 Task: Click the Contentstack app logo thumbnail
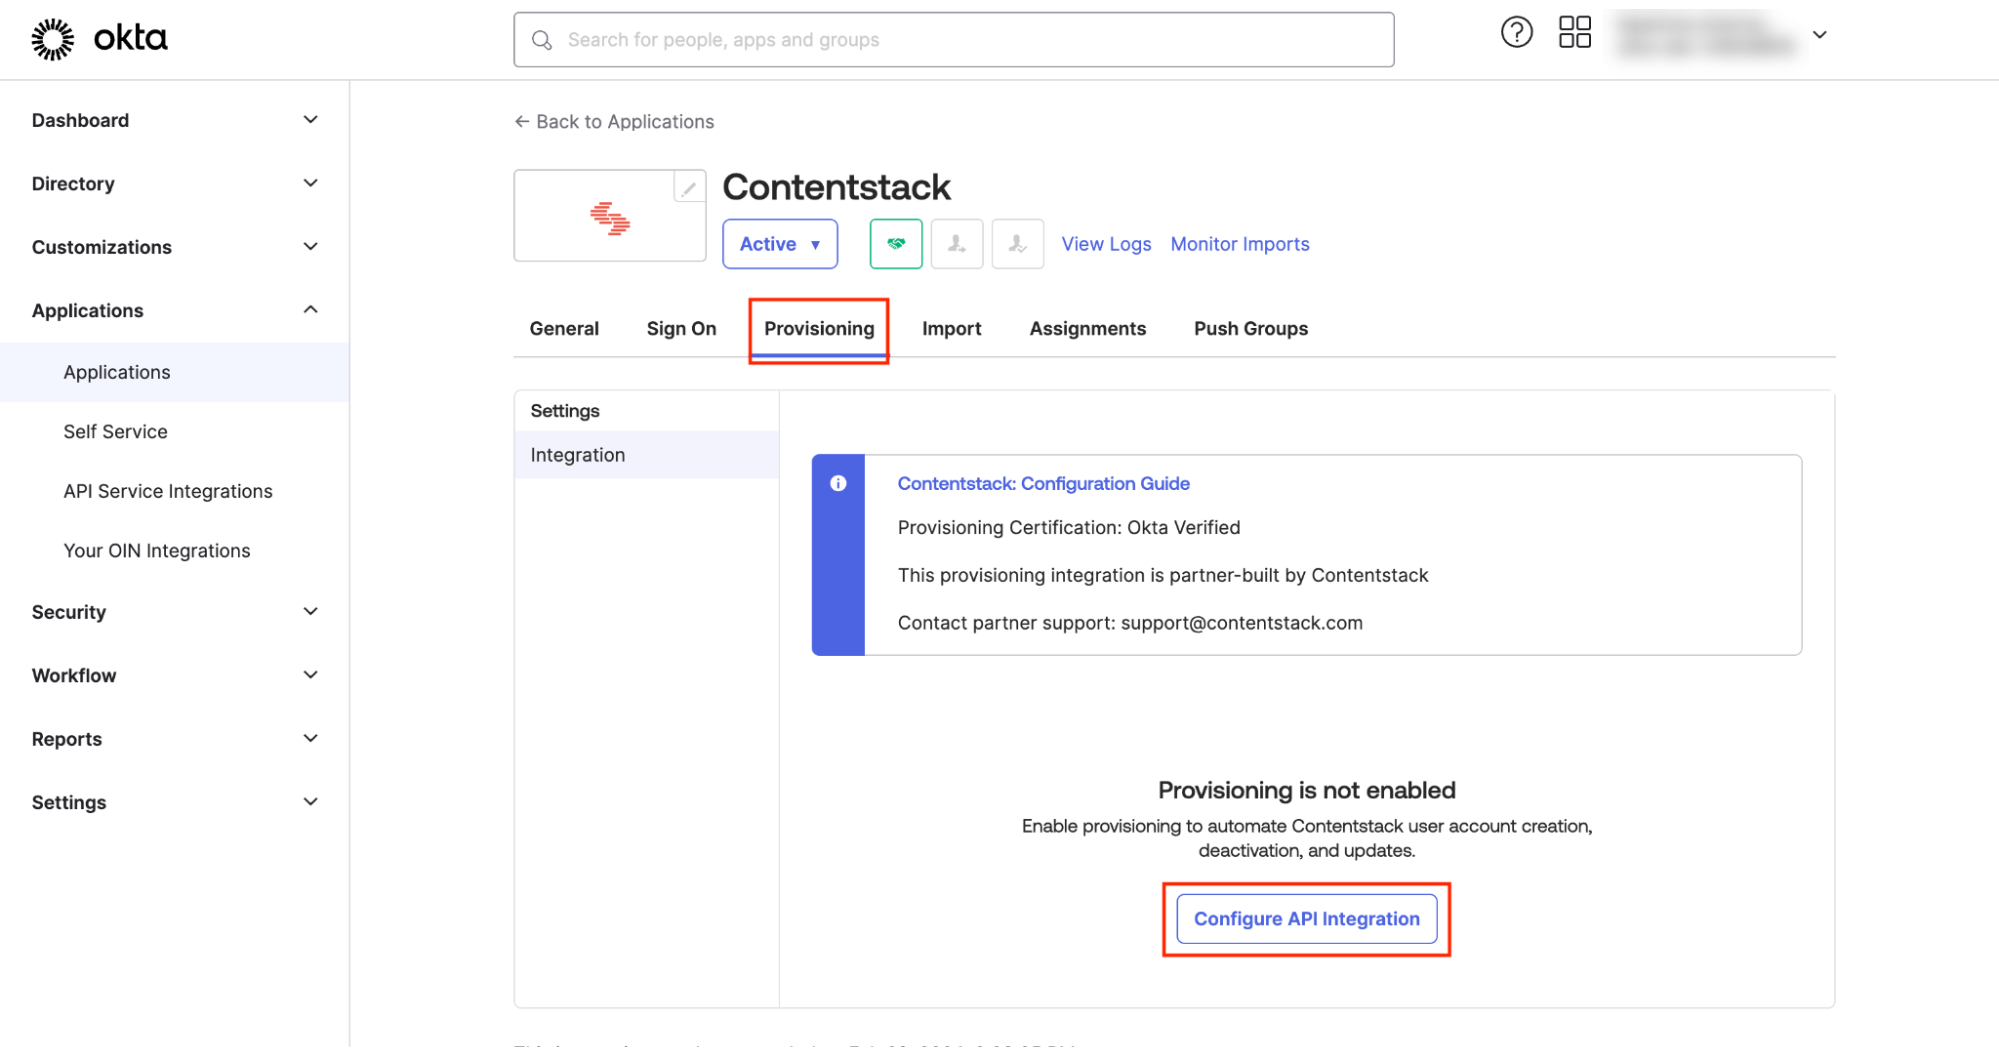(x=609, y=217)
